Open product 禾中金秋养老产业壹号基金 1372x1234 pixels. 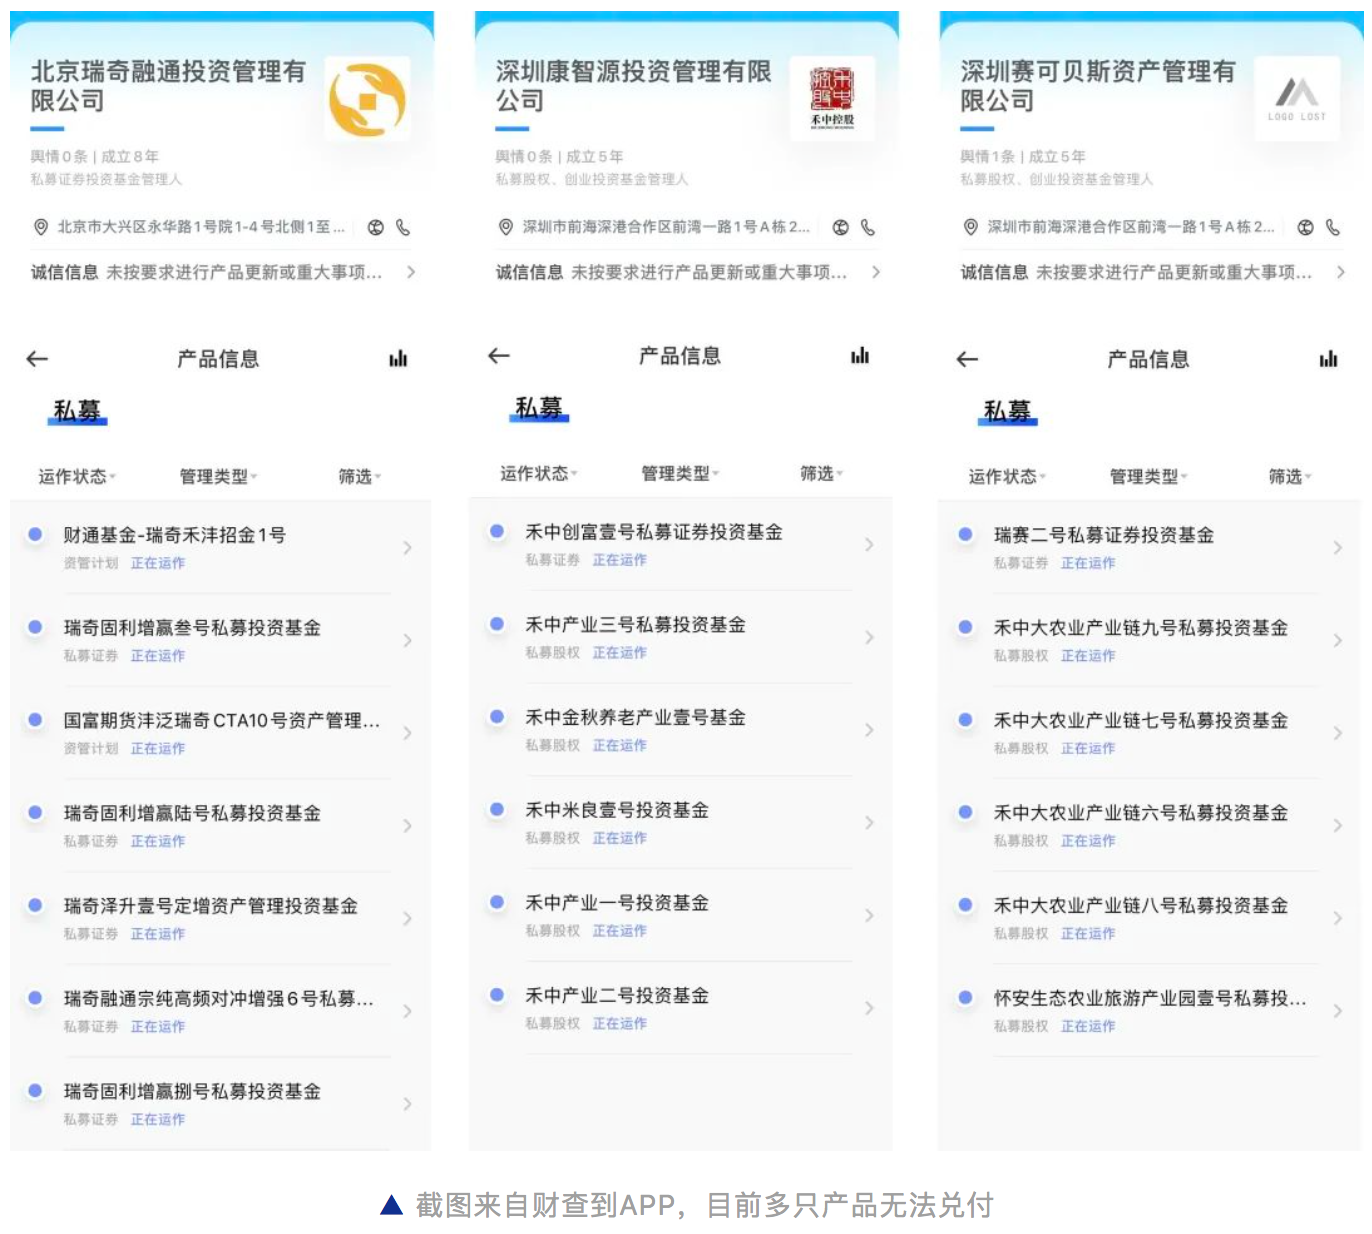pyautogui.click(x=681, y=730)
